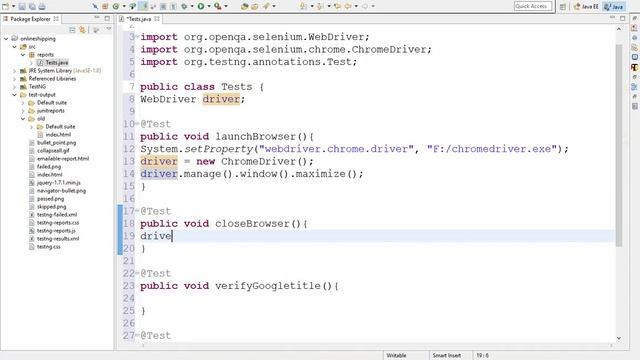Switch to the Java perspective

pyautogui.click(x=614, y=7)
